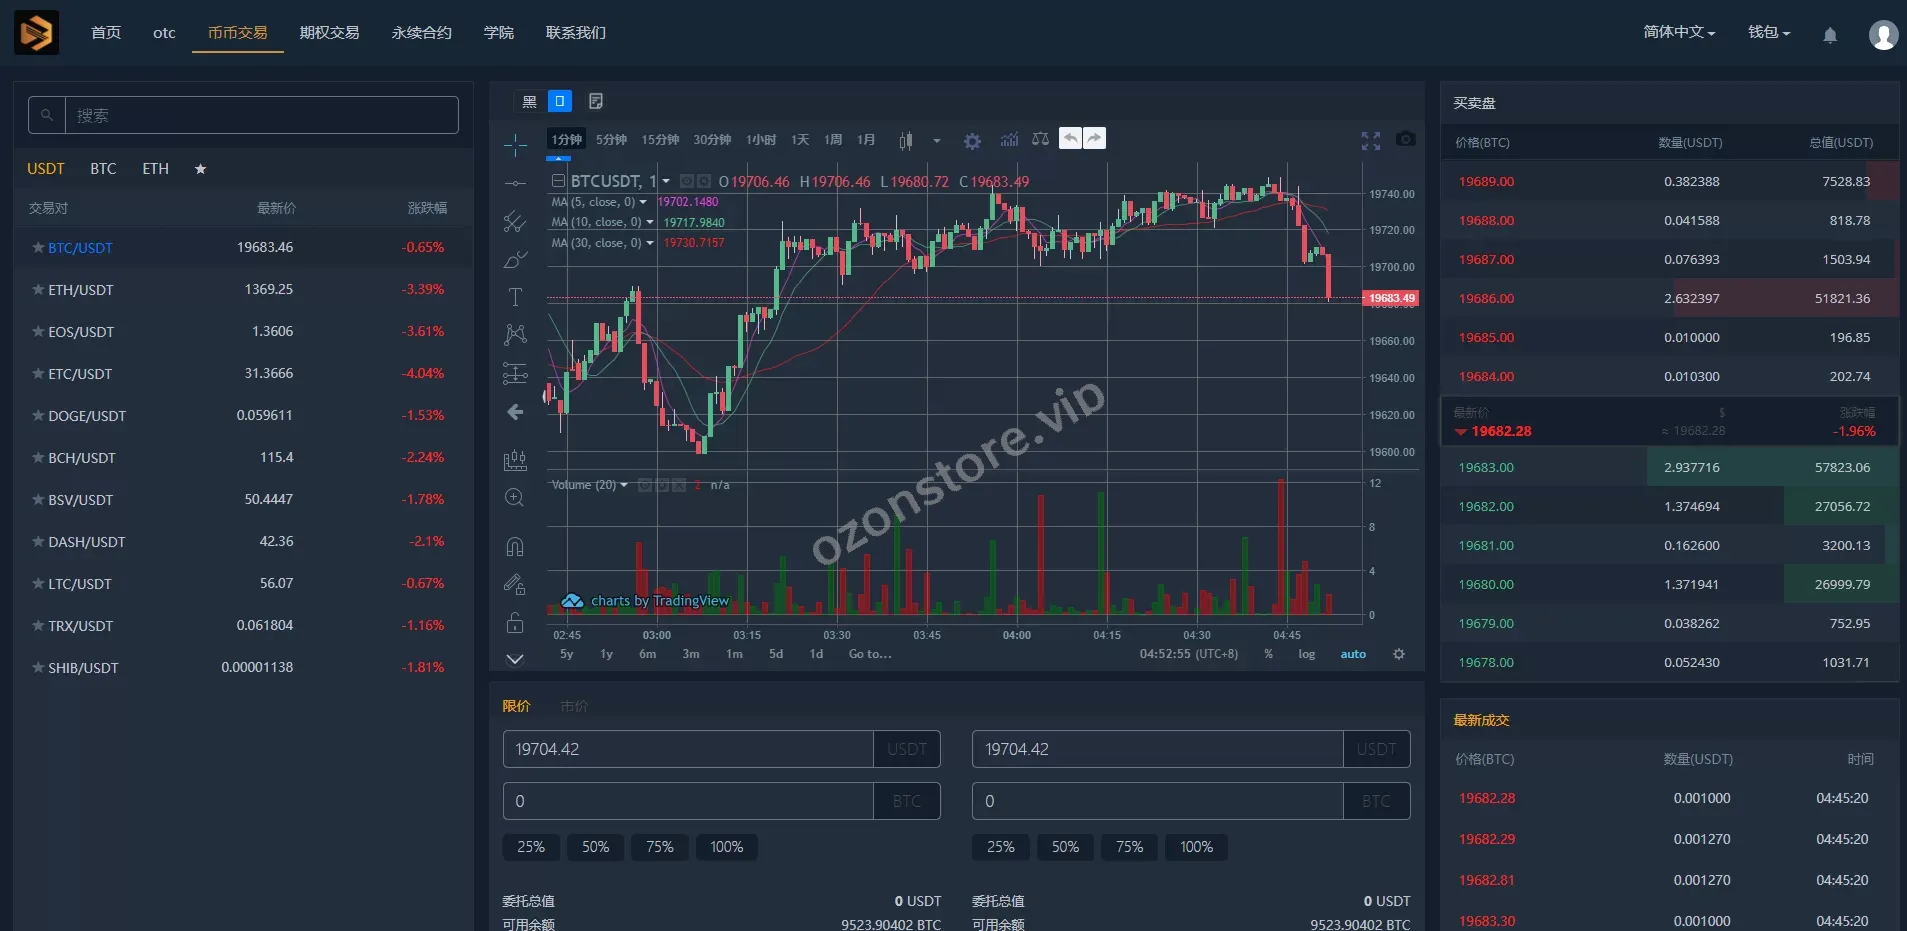Enter fullscreen chart mode
The image size is (1907, 931).
[x=1370, y=141]
